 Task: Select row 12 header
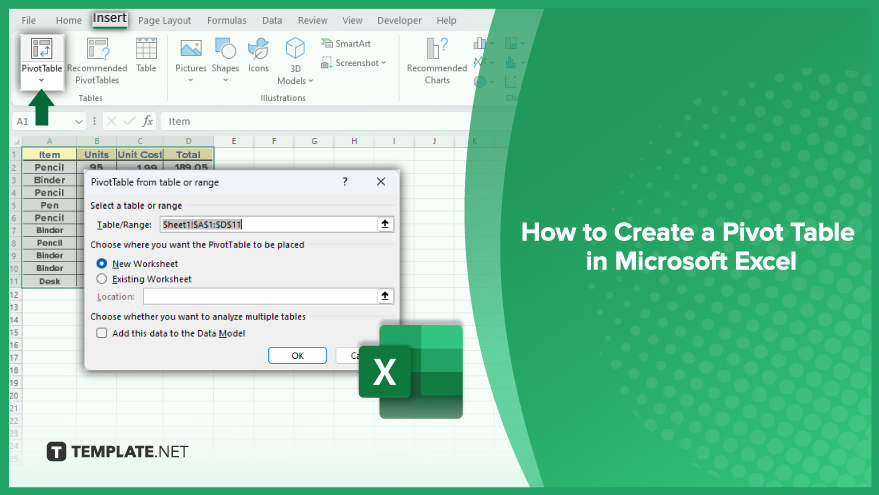(15, 294)
